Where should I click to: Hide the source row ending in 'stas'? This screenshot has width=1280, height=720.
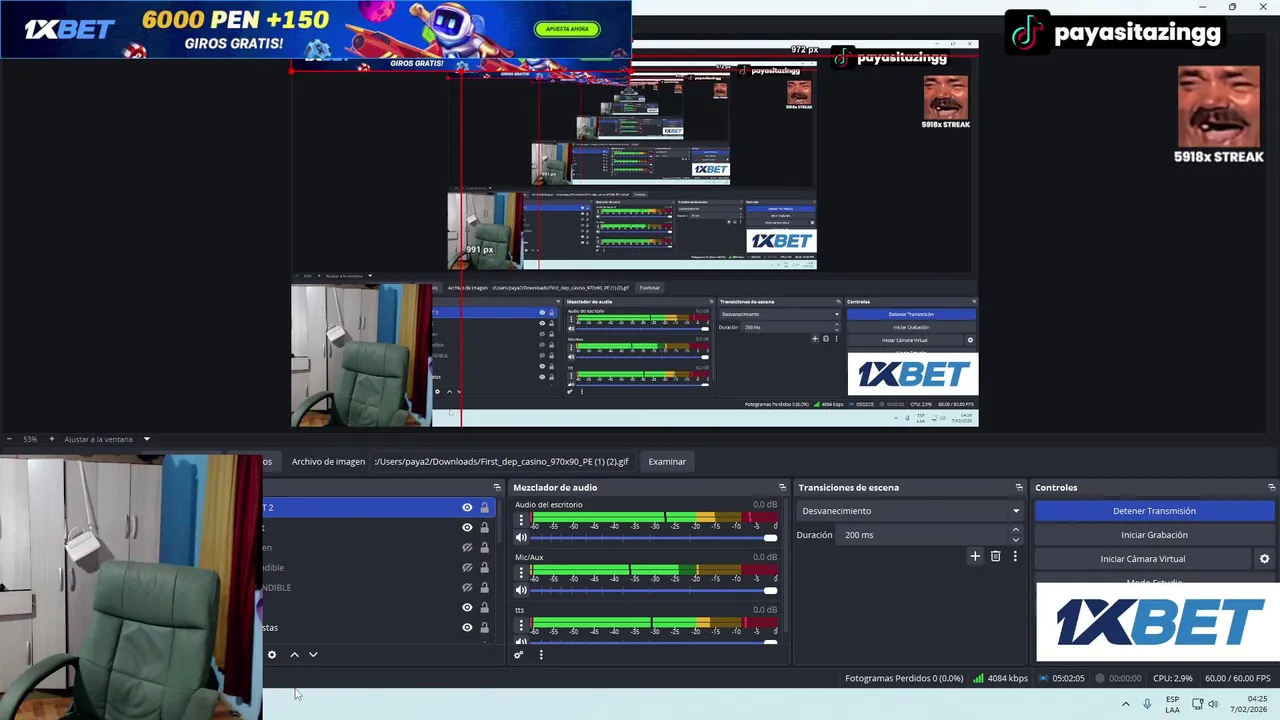pyautogui.click(x=467, y=628)
